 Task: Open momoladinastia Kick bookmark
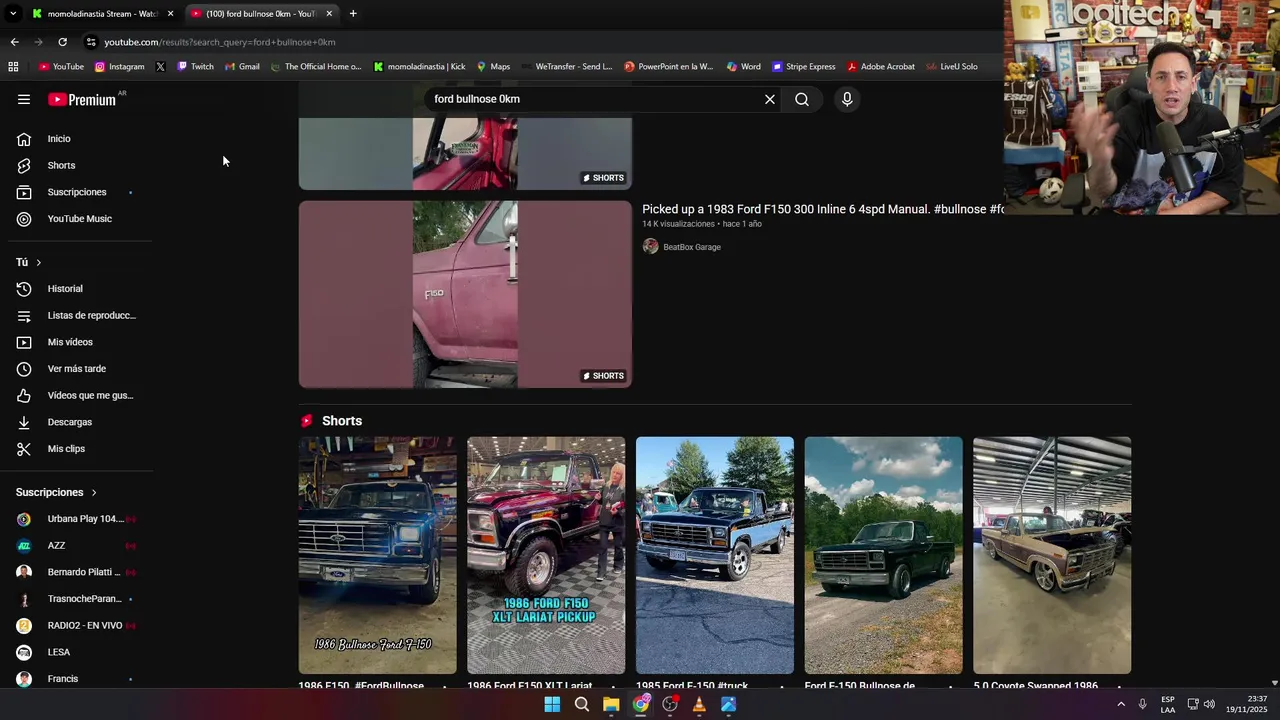click(419, 67)
